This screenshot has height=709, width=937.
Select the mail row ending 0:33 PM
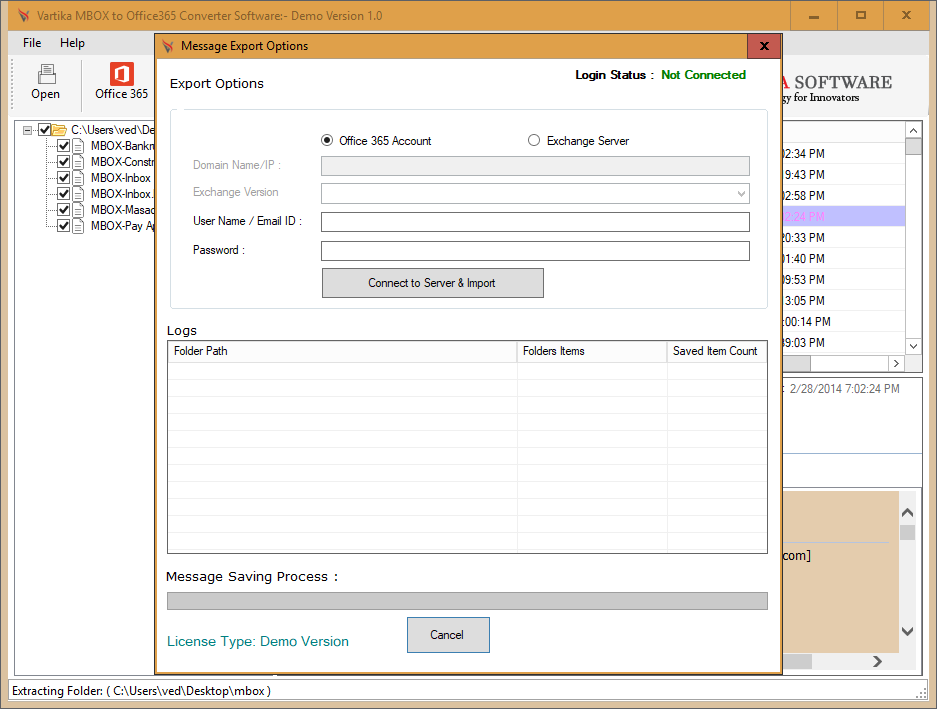844,237
